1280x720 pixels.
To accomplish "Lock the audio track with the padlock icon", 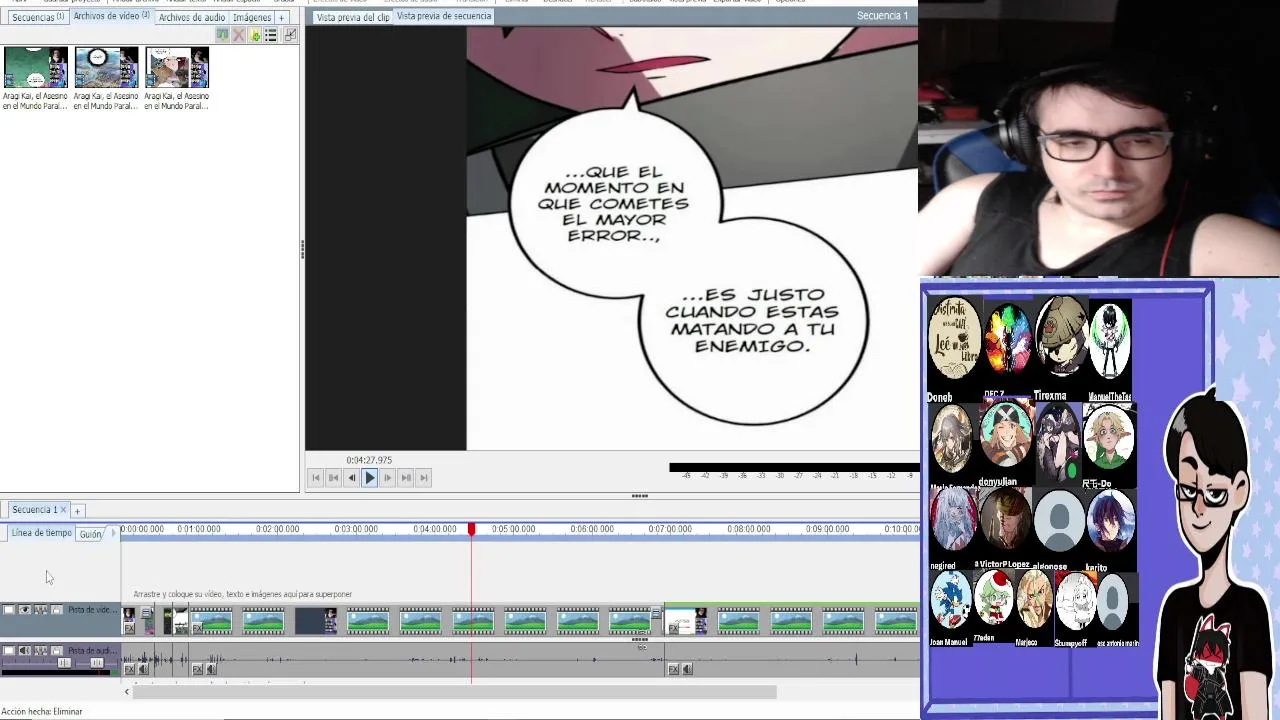I will 57,651.
